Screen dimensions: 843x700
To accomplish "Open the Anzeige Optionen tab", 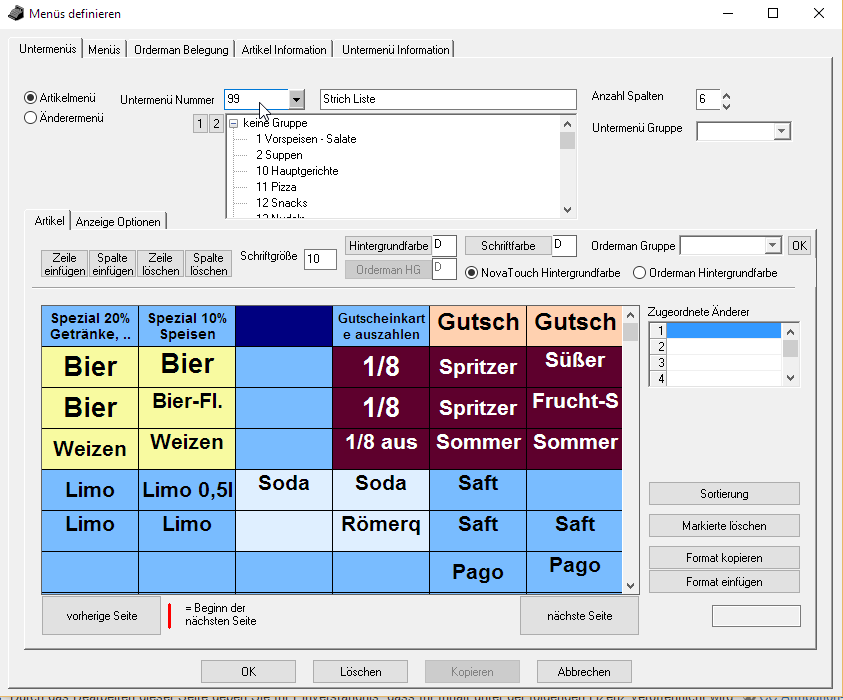I will pos(118,221).
